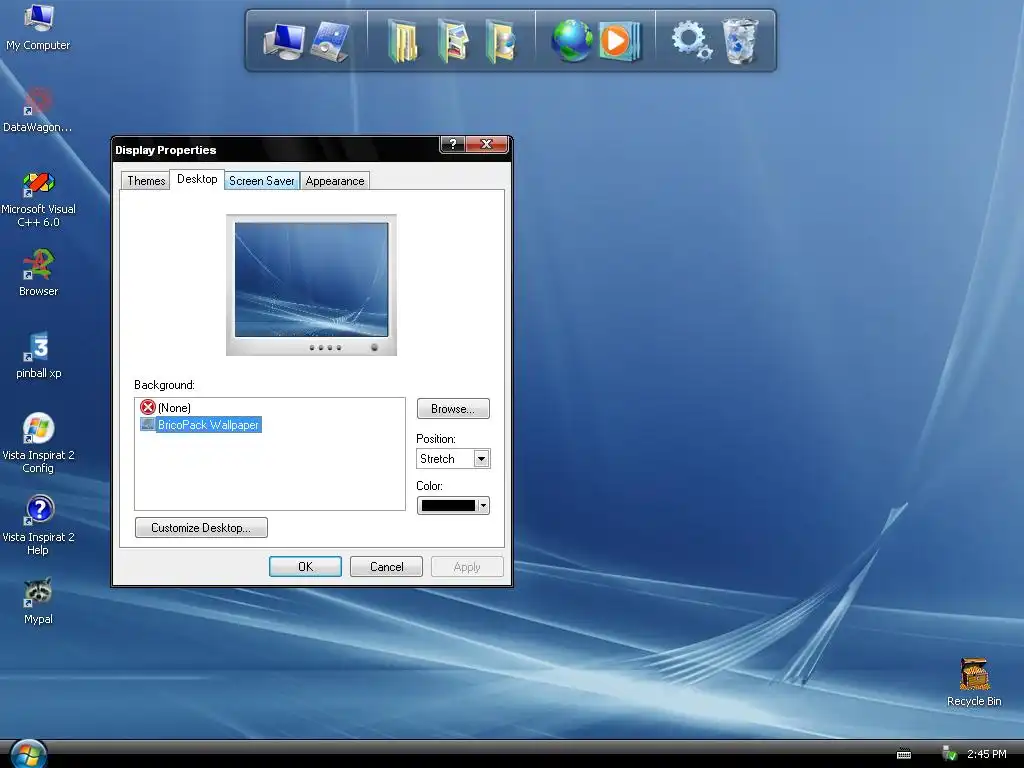Open the music folder icon in the dock

[x=501, y=42]
